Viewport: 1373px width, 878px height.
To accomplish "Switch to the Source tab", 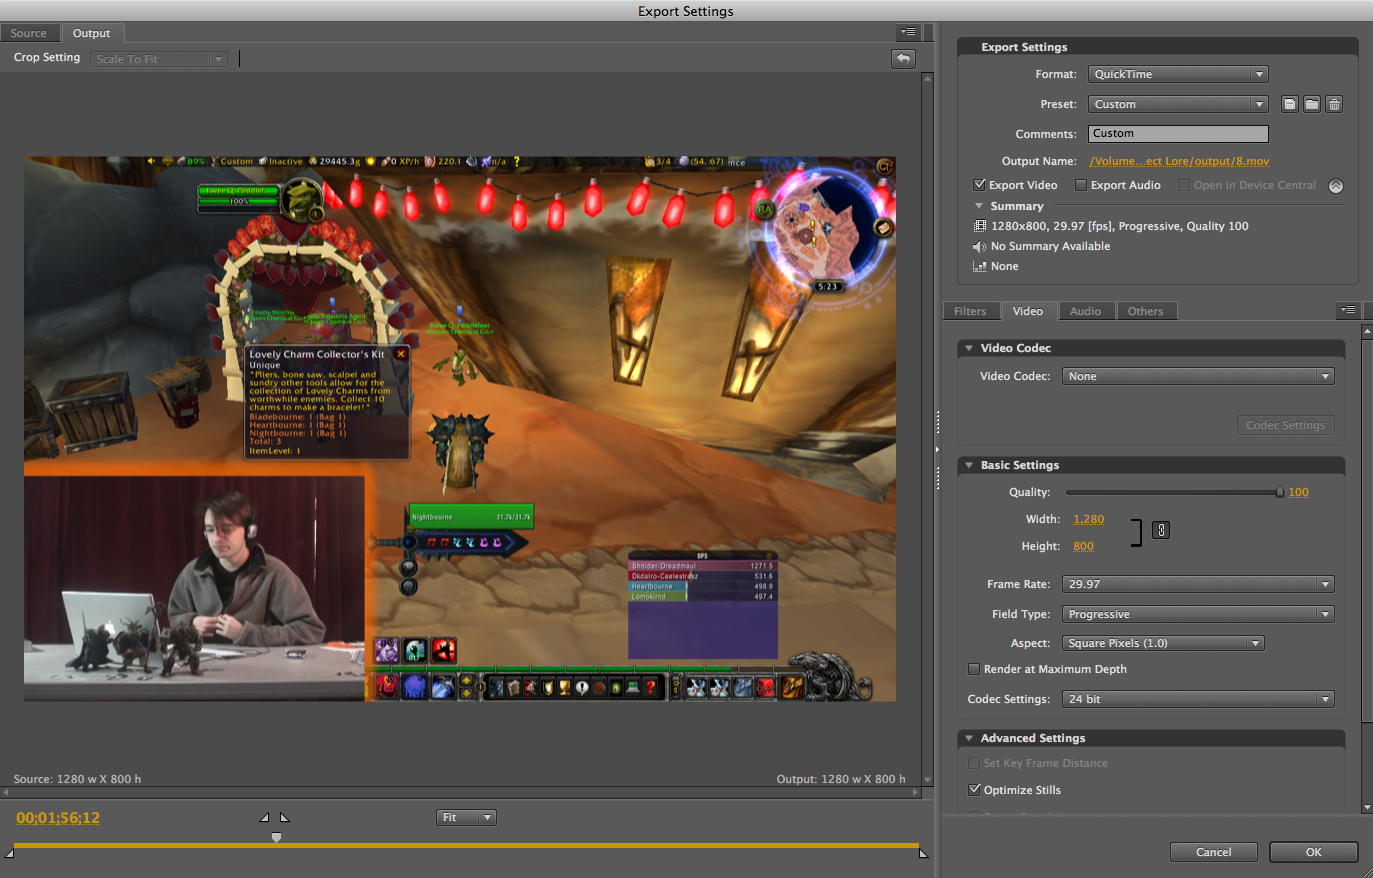I will pyautogui.click(x=29, y=33).
